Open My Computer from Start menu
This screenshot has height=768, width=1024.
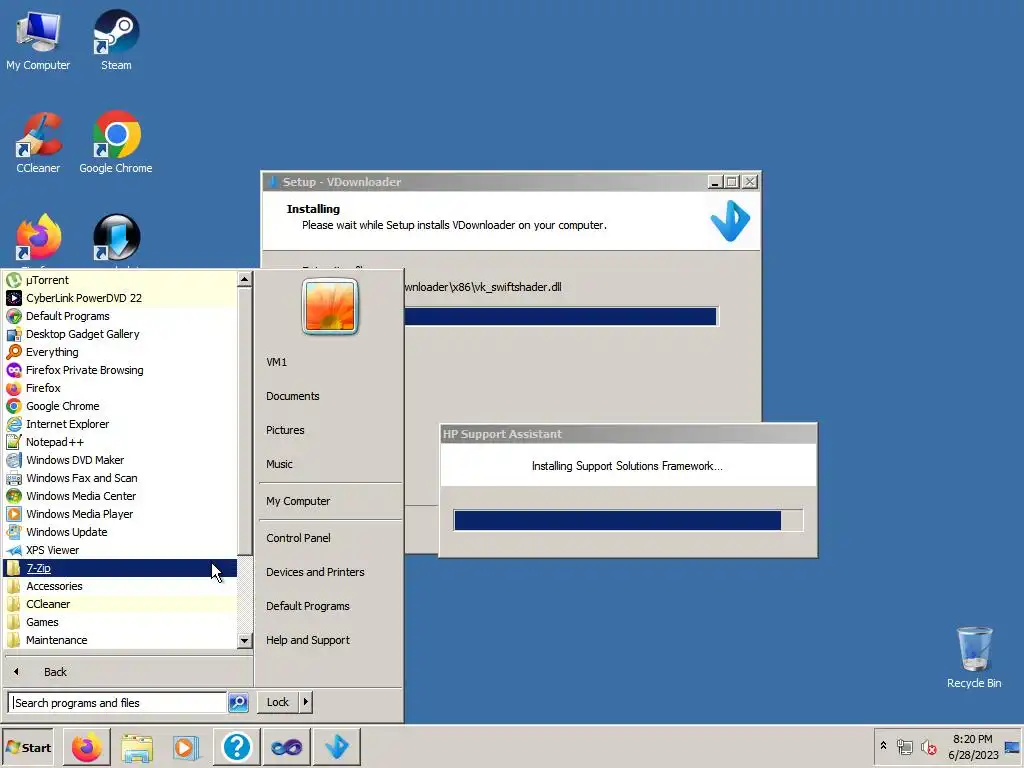click(330, 501)
